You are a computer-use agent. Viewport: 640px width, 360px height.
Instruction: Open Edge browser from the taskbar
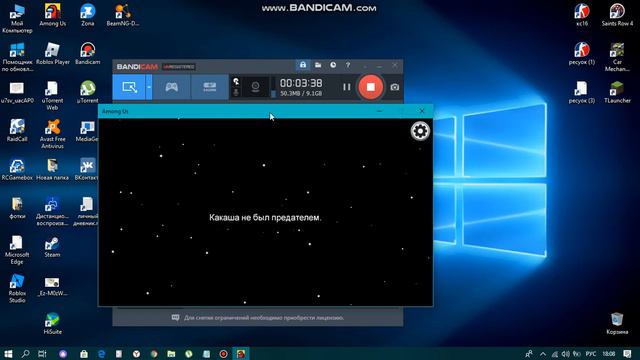point(101,353)
